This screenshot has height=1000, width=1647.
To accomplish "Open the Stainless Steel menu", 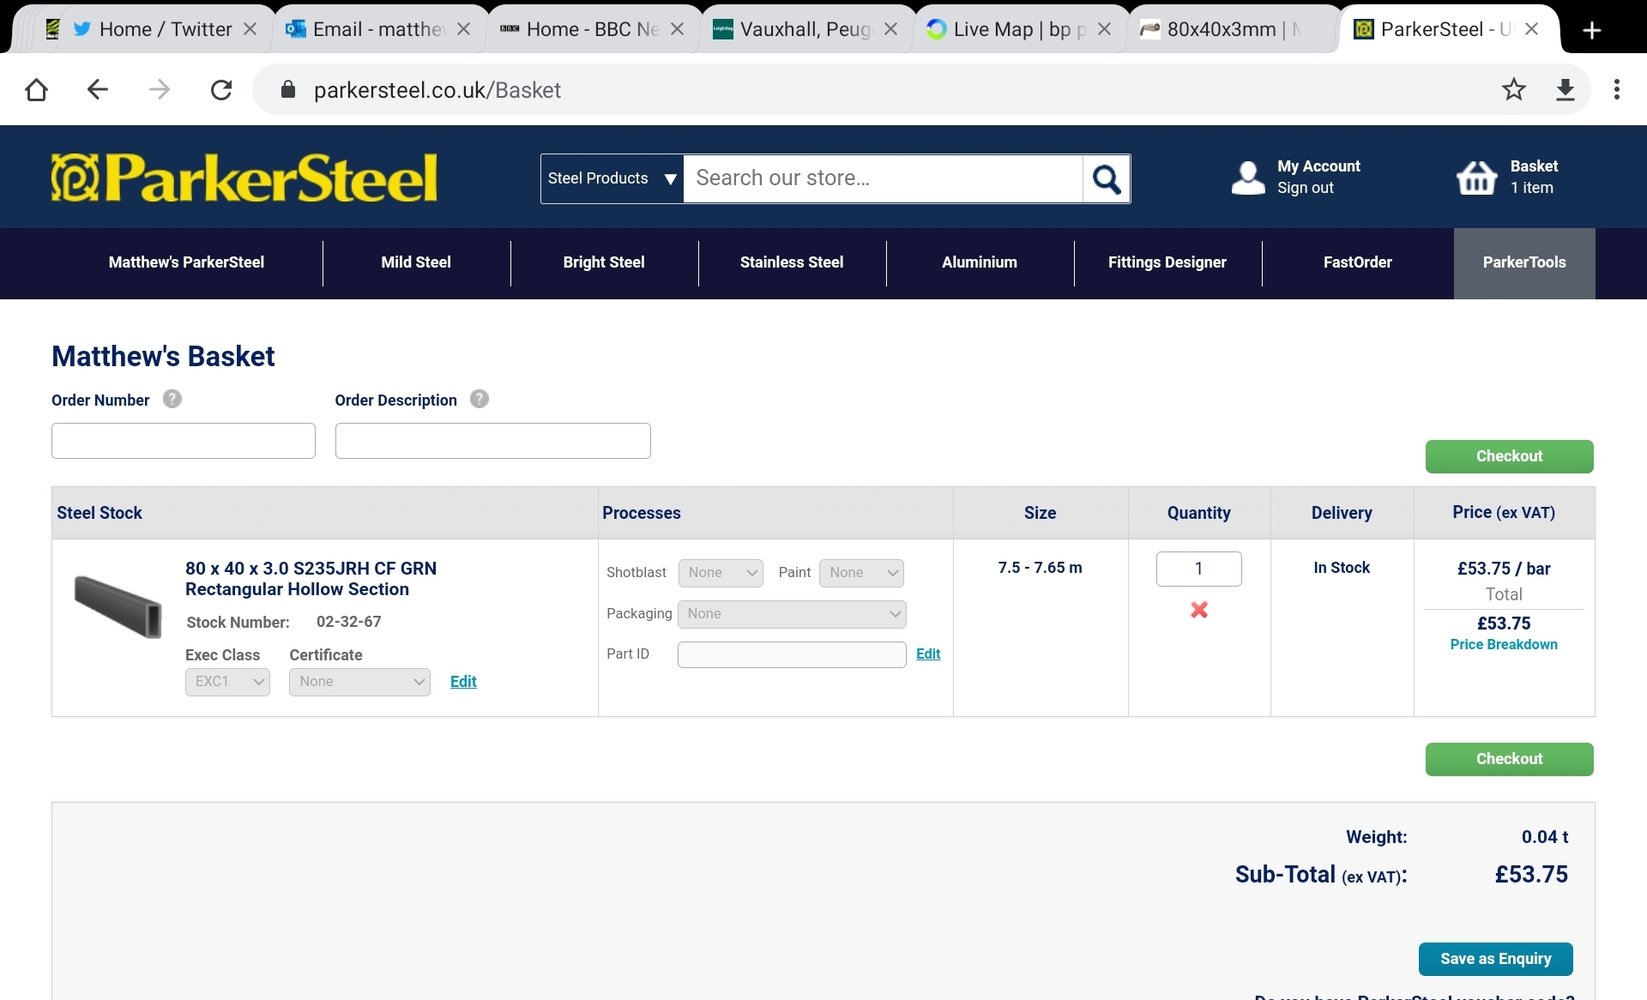I will [791, 262].
